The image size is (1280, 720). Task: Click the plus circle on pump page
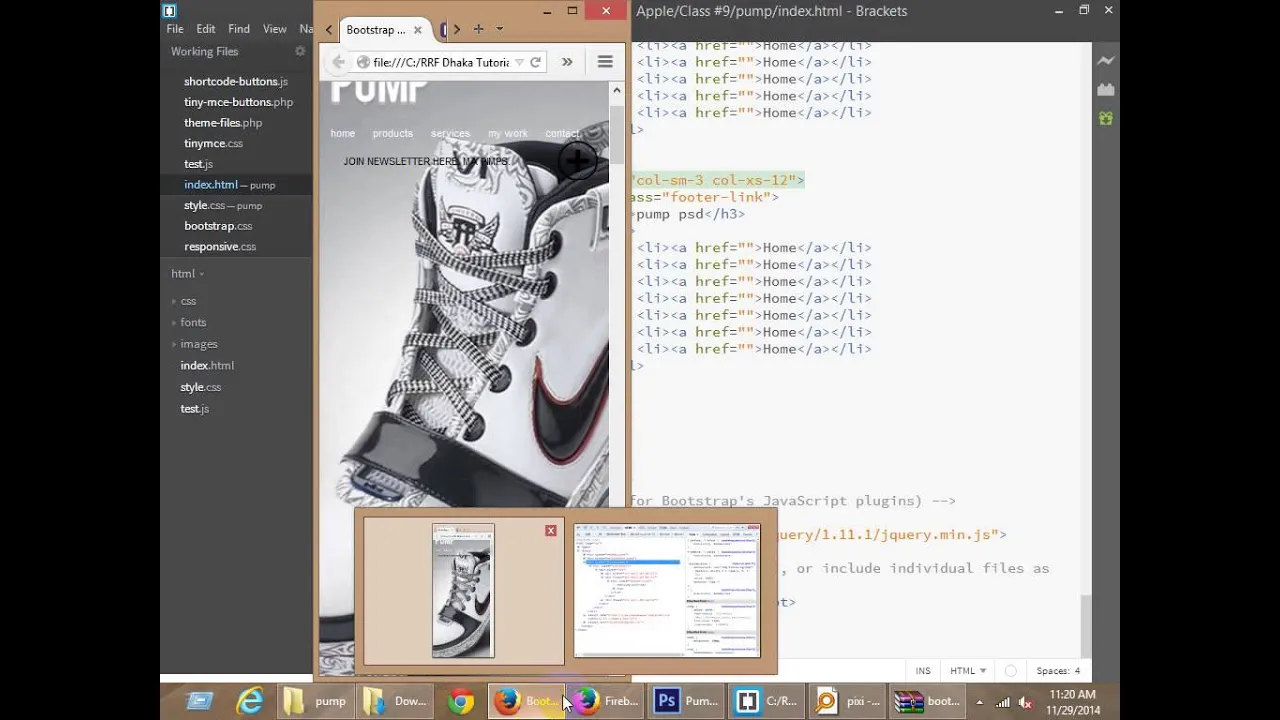[x=577, y=161]
